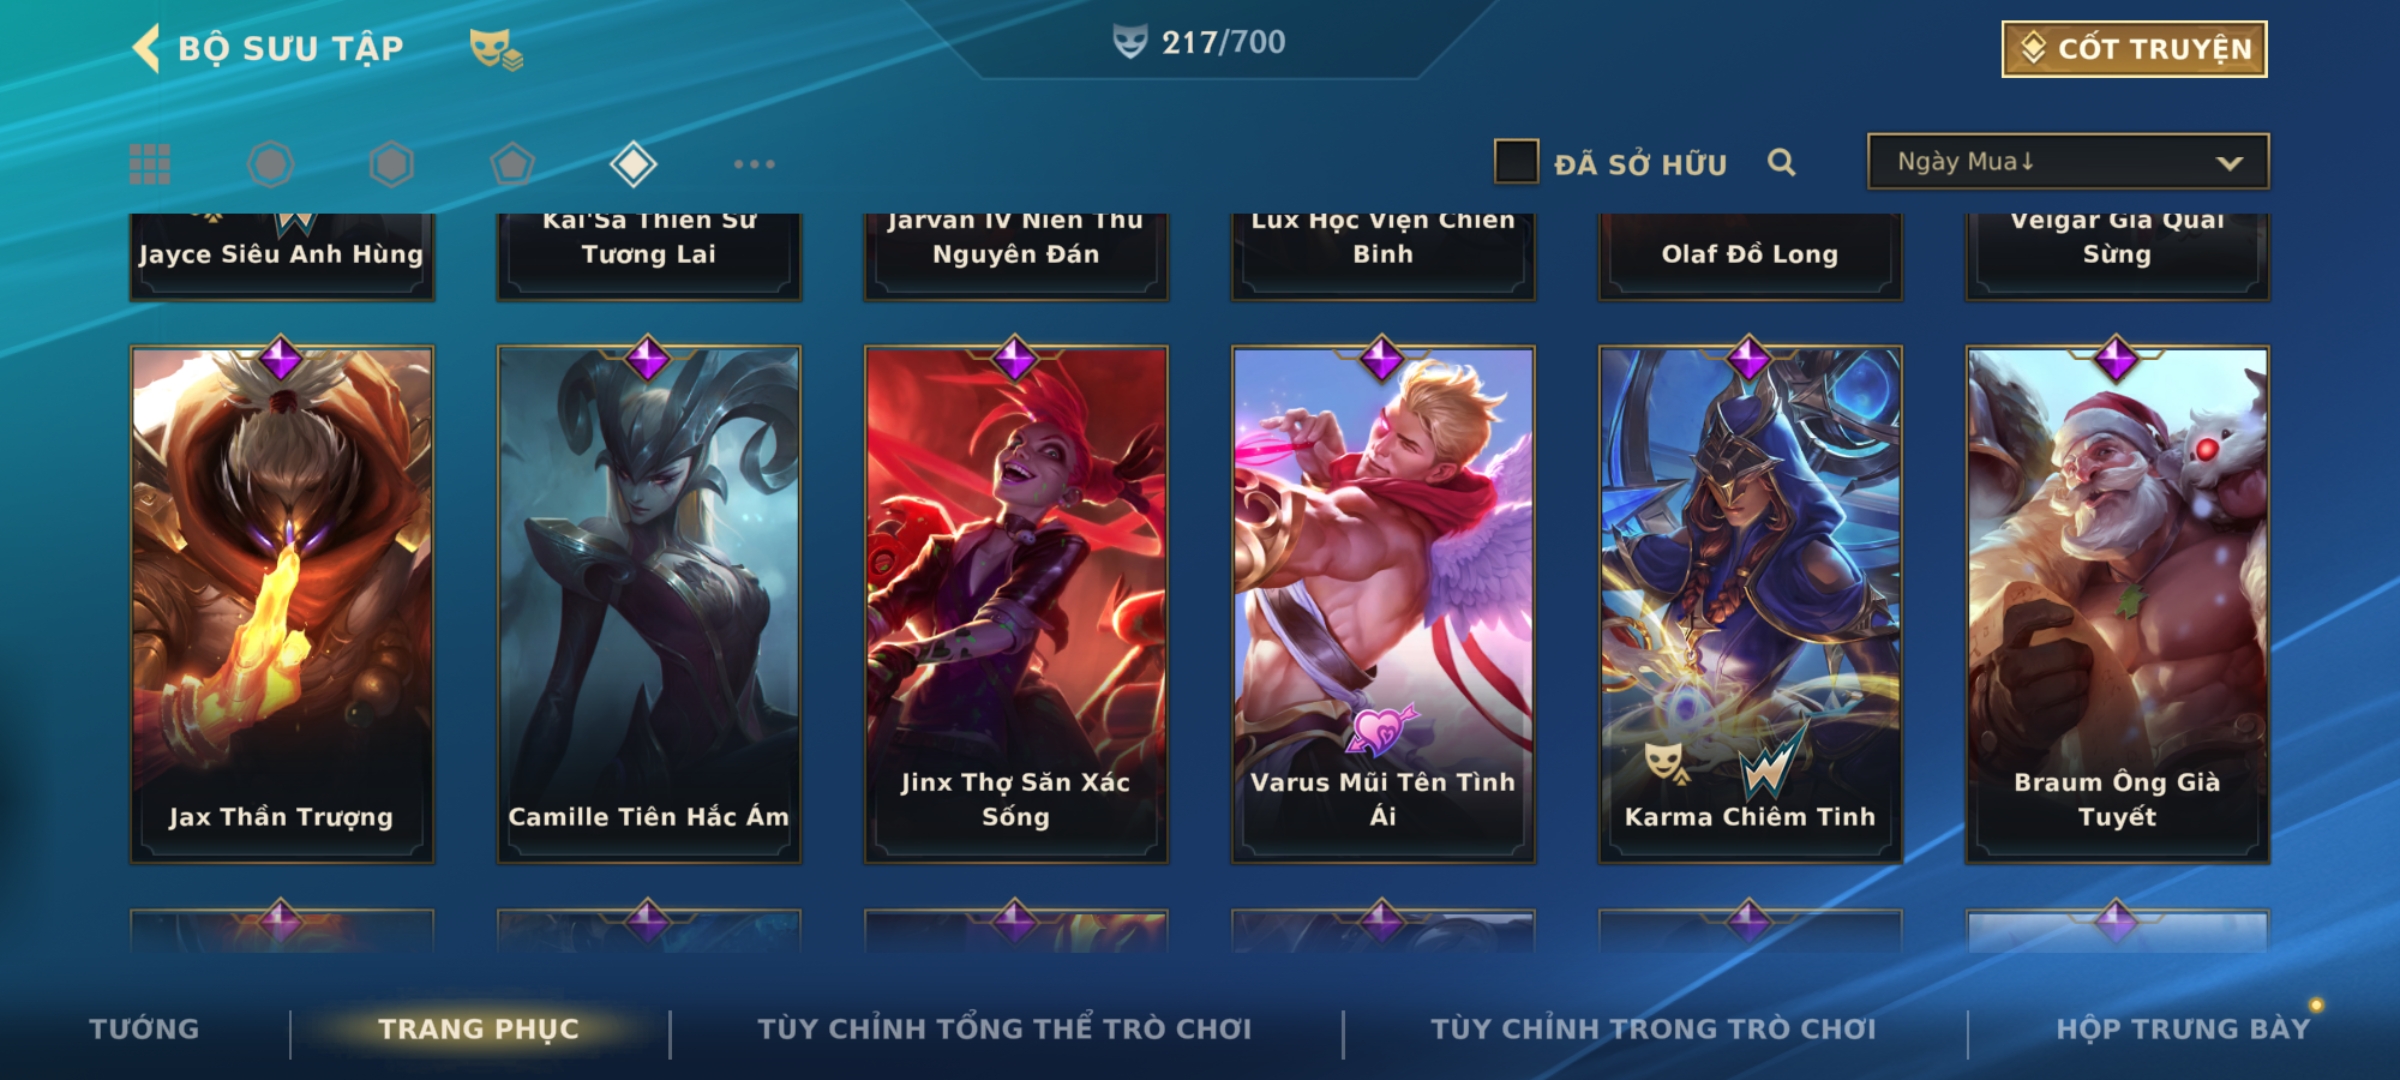Expand the Ngày Mua sort dropdown
The width and height of the screenshot is (2400, 1080).
(2068, 161)
